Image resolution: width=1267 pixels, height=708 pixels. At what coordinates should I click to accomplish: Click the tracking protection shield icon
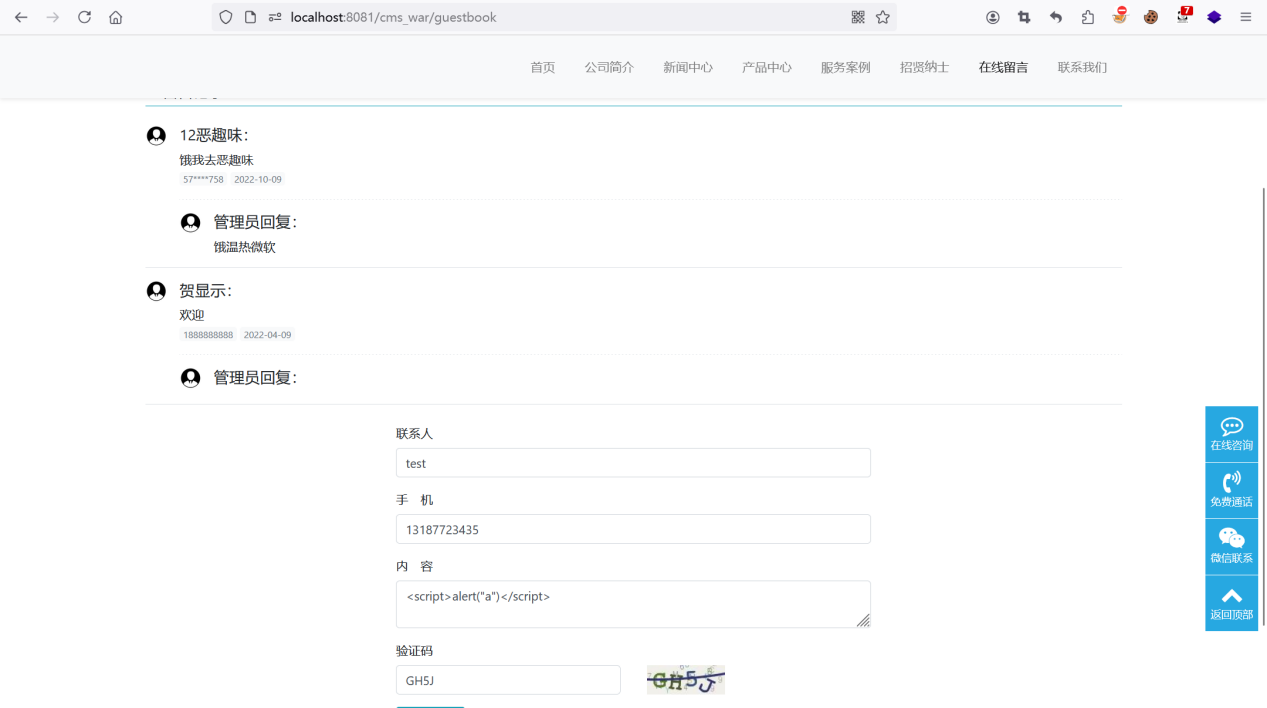(x=226, y=17)
